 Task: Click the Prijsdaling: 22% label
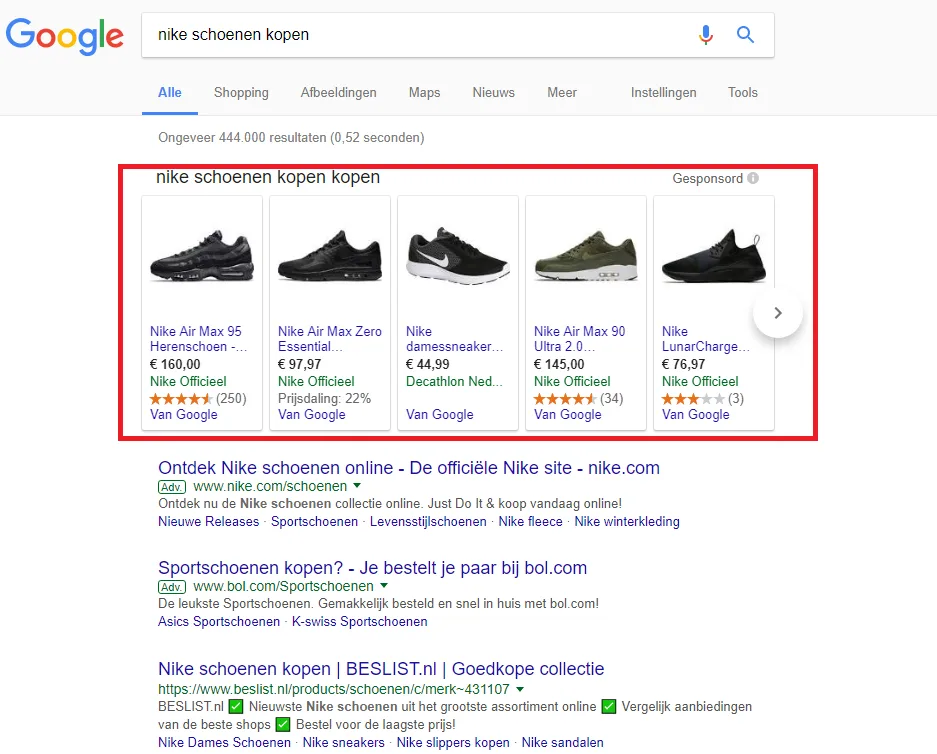click(x=324, y=399)
